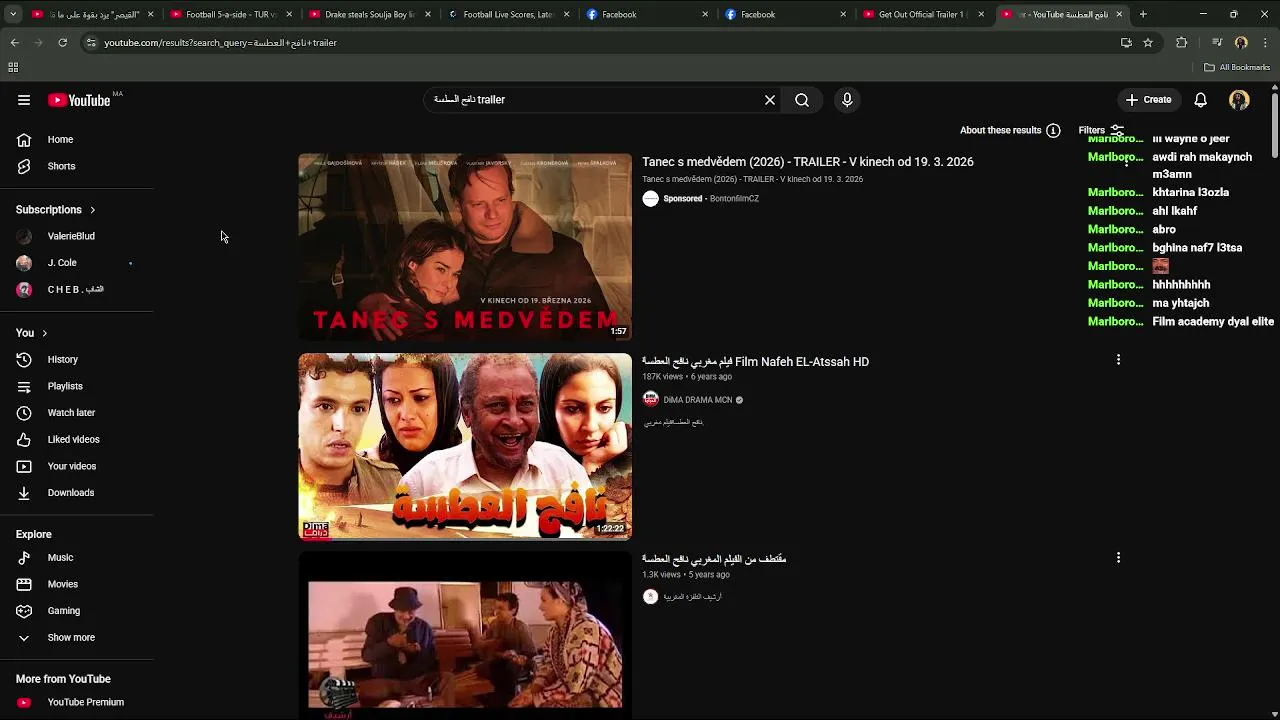
Task: Open Tanec s medvědem trailer thumbnail
Action: point(465,247)
